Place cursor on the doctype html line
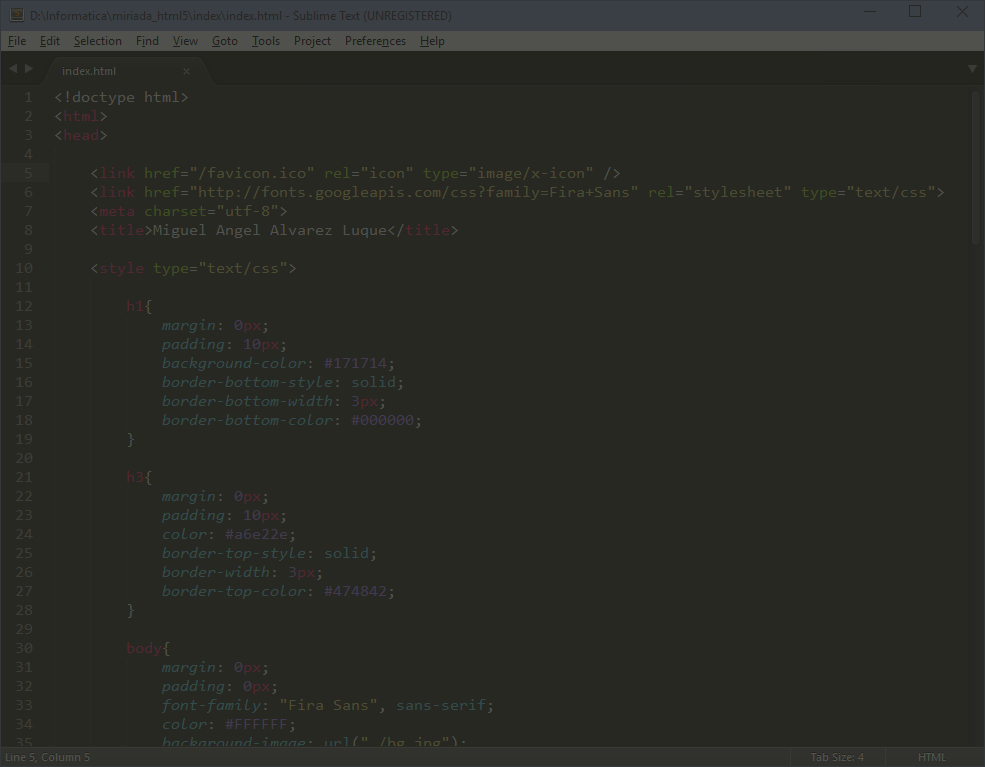 121,97
